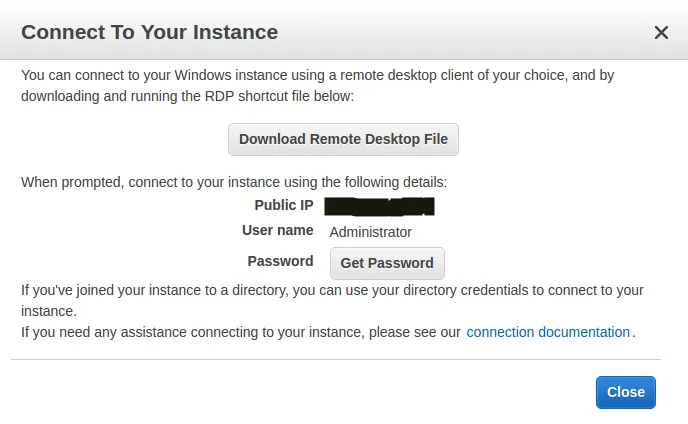Click empty header space between title and X
This screenshot has height=424, width=688.
pyautogui.click(x=460, y=32)
